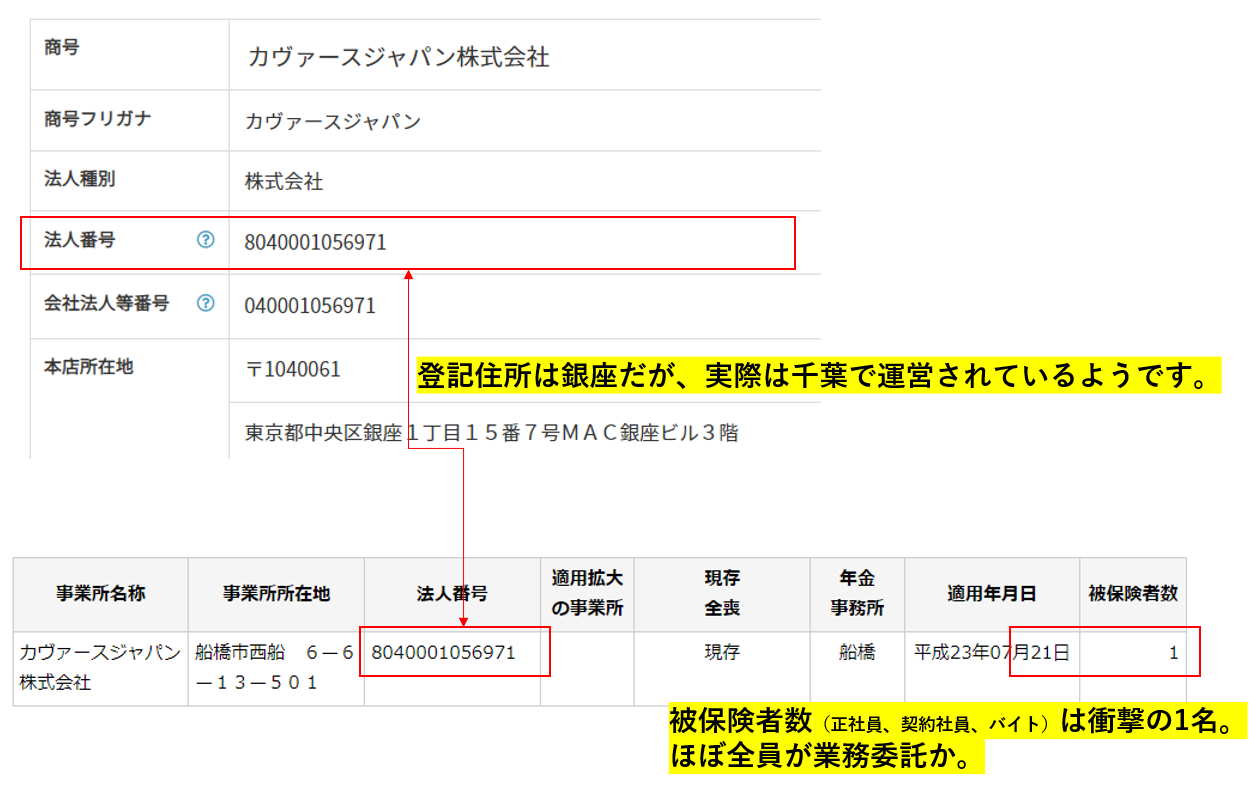Click the 被保険者数 column header

coord(1133,594)
